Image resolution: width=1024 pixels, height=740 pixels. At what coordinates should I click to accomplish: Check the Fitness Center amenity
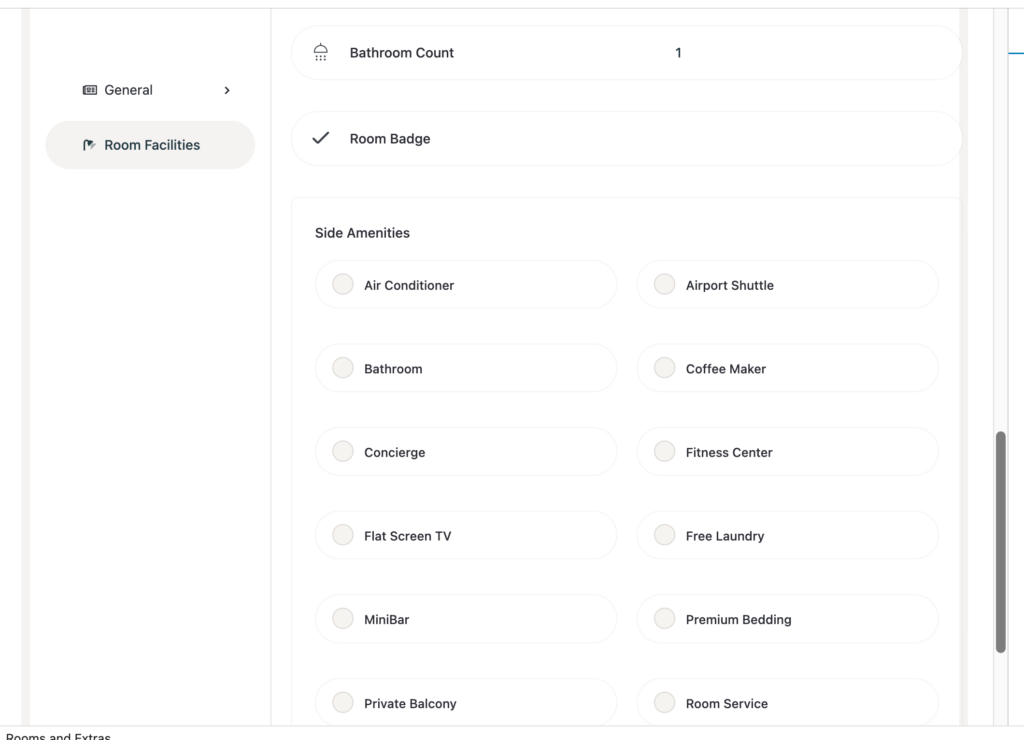click(665, 452)
